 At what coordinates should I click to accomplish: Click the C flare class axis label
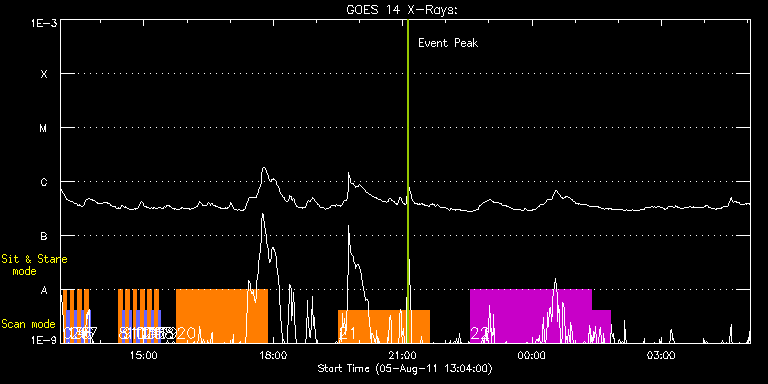coord(44,182)
